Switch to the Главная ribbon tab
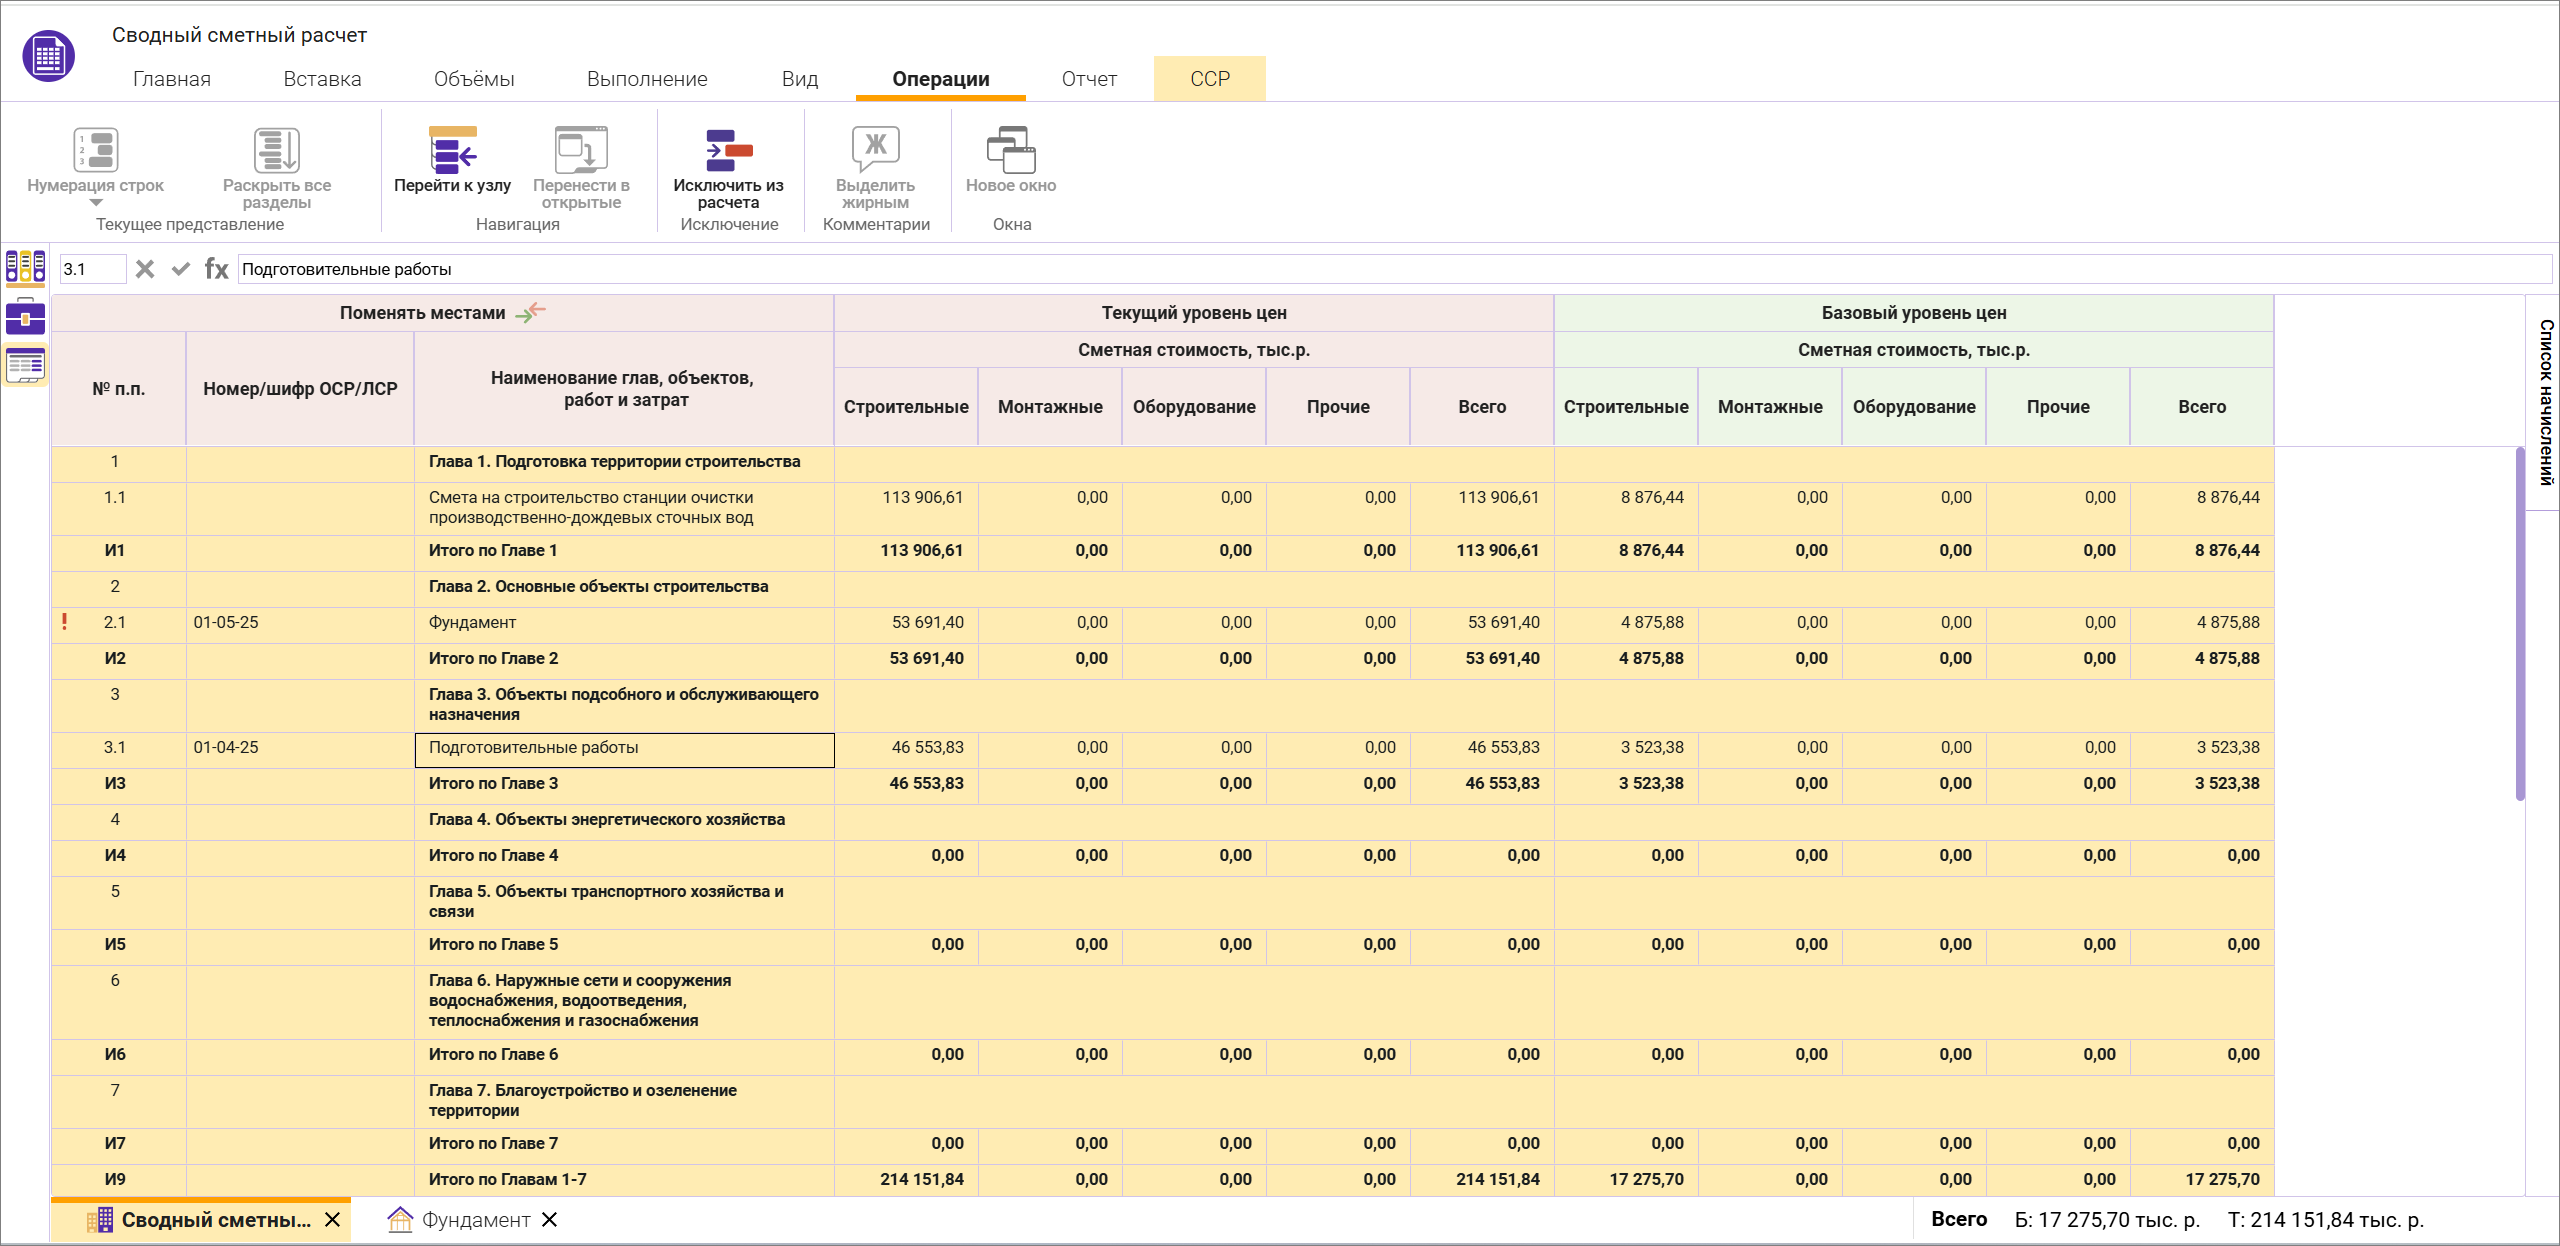 click(x=172, y=79)
